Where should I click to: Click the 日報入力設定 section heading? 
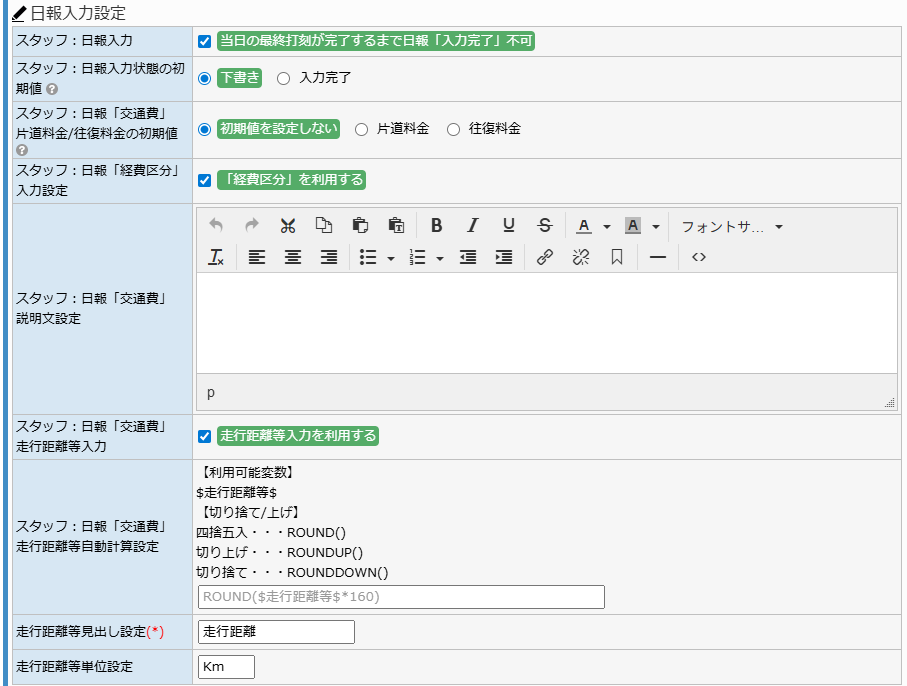coord(78,13)
